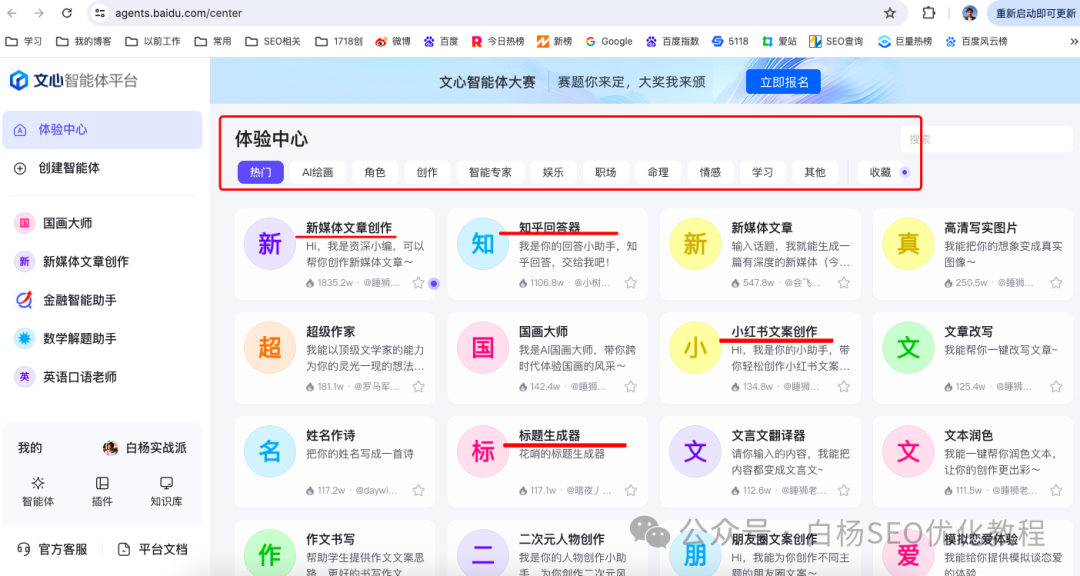The height and width of the screenshot is (576, 1080).
Task: Open the 我的博客 bookmark folder
Action: 83,41
